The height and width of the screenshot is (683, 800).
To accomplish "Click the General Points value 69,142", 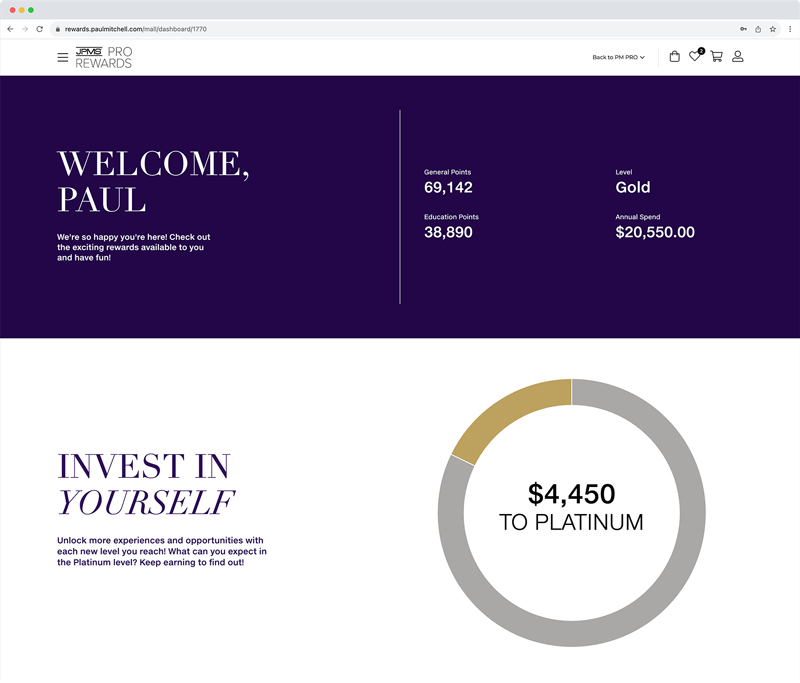I will pyautogui.click(x=448, y=187).
